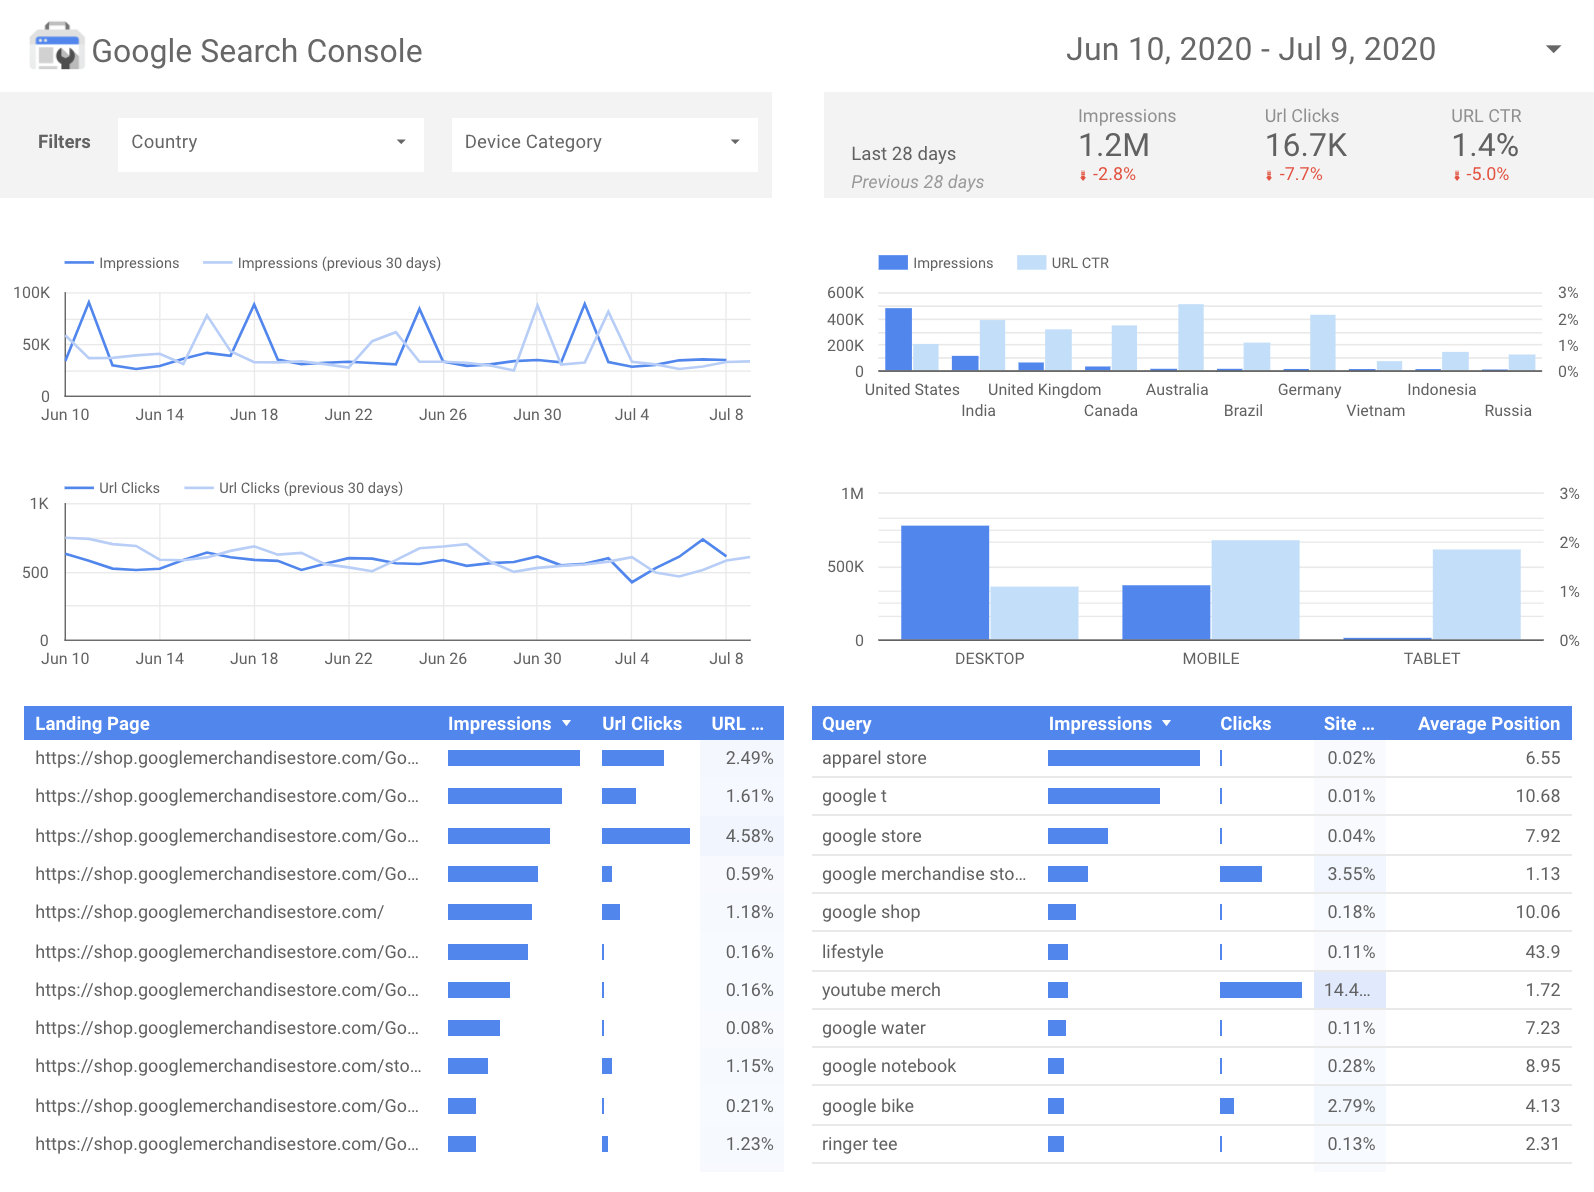Viewport: 1594px width, 1192px height.
Task: Toggle the Url Clicks line legend entry
Action: [x=112, y=488]
